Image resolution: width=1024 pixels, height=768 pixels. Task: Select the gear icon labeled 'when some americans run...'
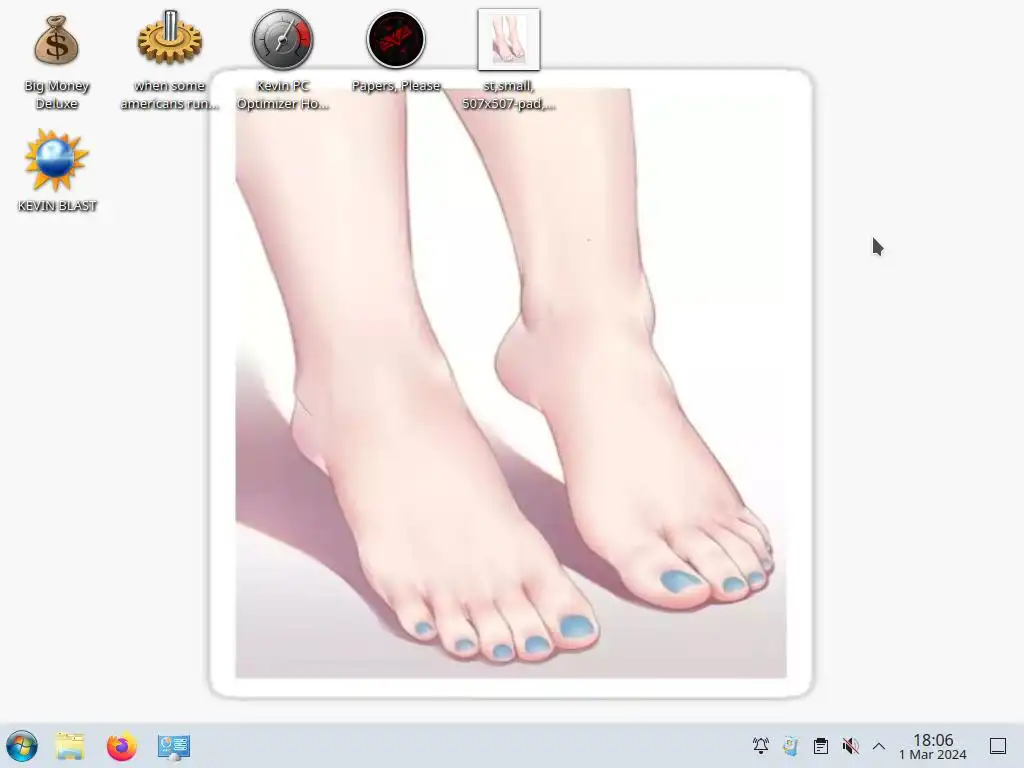170,37
